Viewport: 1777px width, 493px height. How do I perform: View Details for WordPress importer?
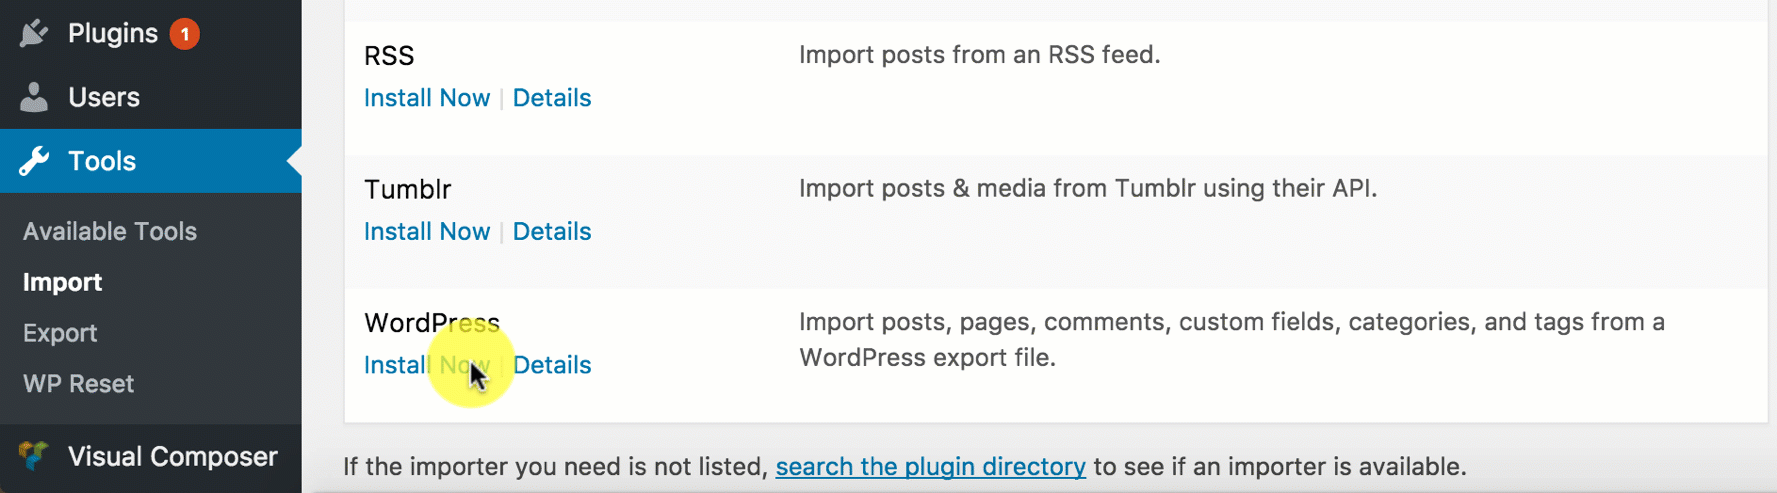pos(552,365)
